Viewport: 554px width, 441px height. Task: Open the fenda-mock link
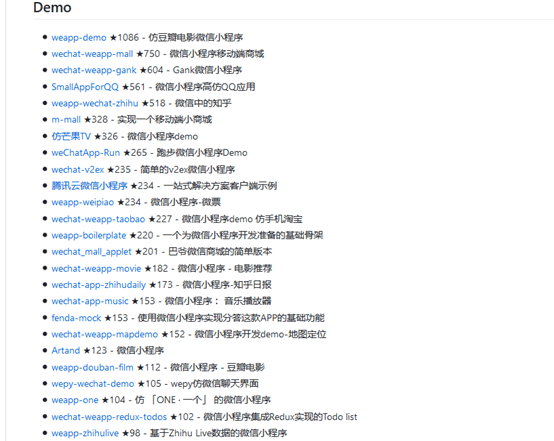pyautogui.click(x=76, y=318)
